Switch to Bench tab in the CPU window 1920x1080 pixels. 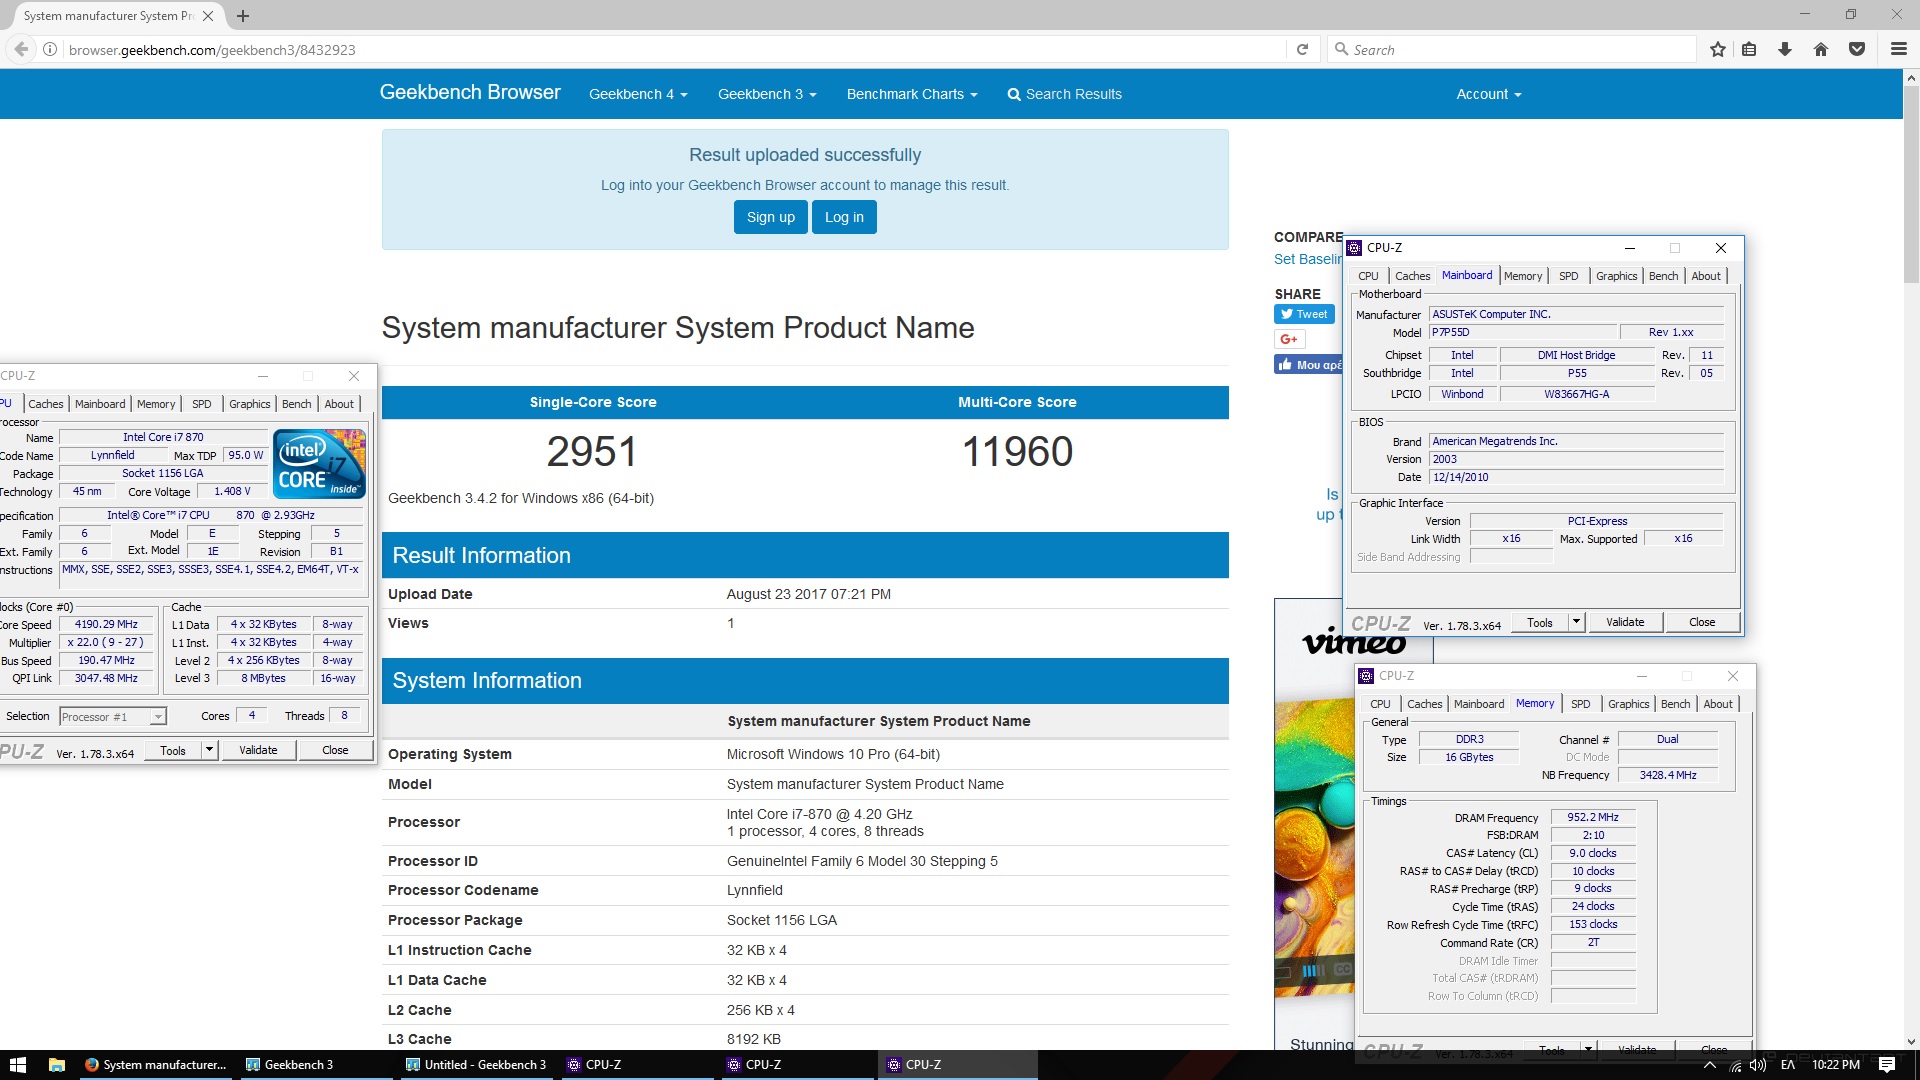tap(297, 404)
